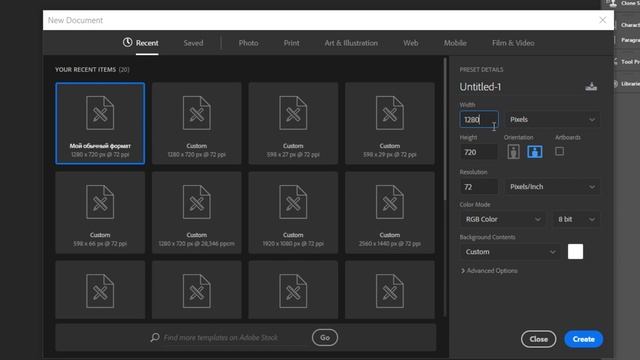
Task: Click the Height input field showing 720
Action: point(479,152)
